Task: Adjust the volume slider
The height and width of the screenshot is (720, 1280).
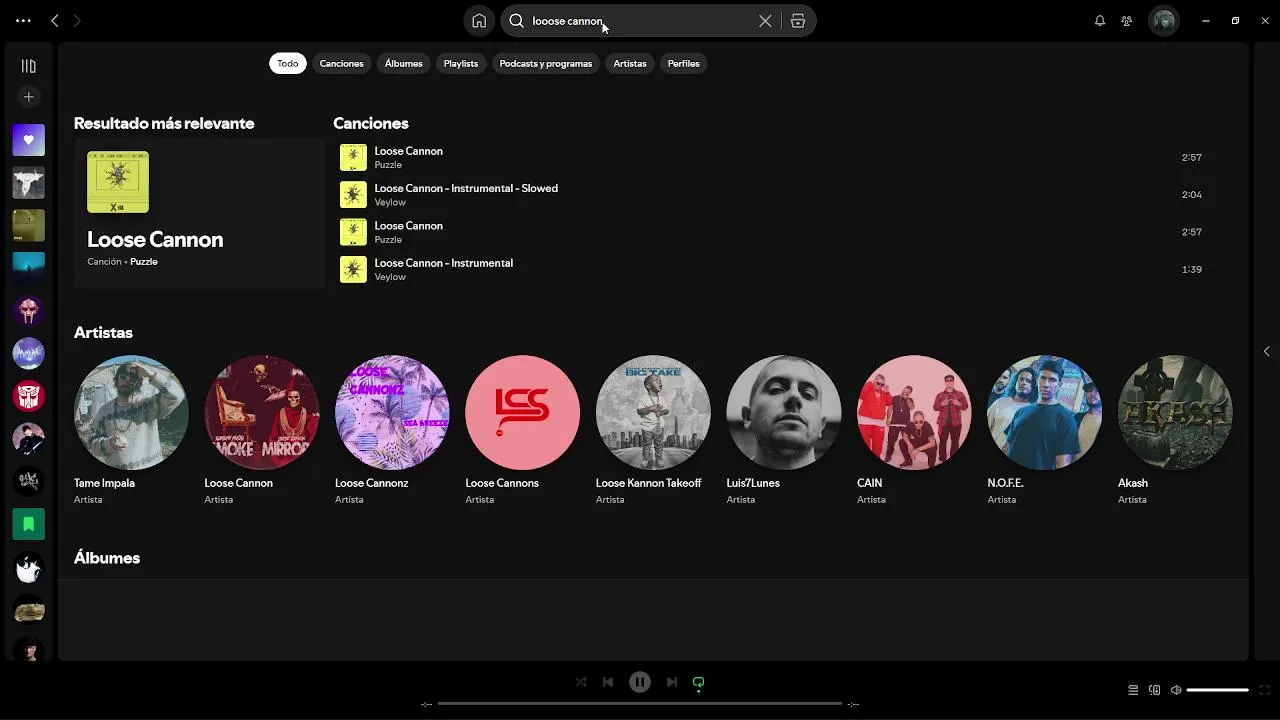Action: tap(1218, 690)
